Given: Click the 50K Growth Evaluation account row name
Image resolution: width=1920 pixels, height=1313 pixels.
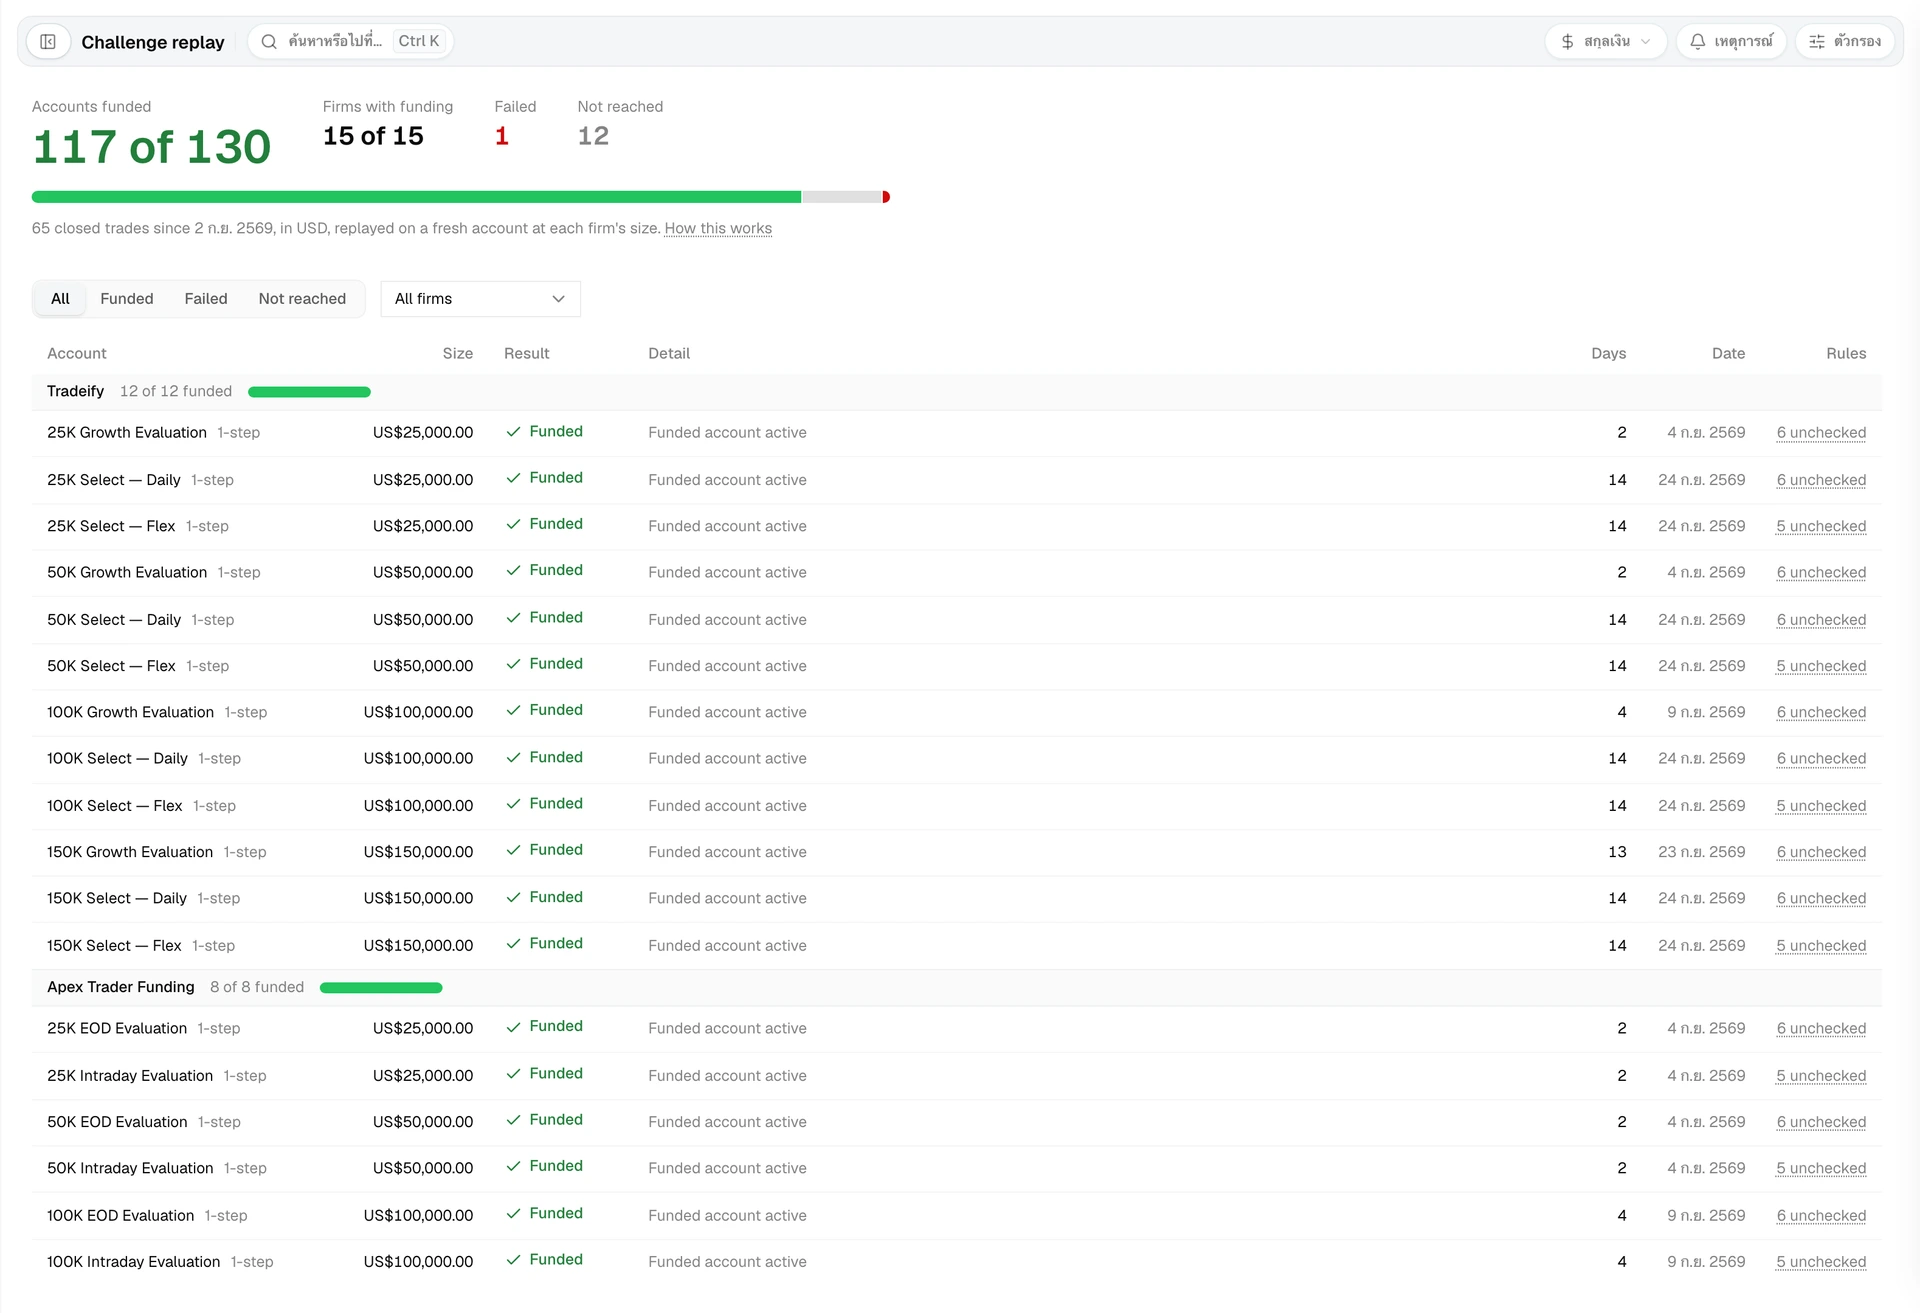Looking at the screenshot, I should click(x=127, y=573).
